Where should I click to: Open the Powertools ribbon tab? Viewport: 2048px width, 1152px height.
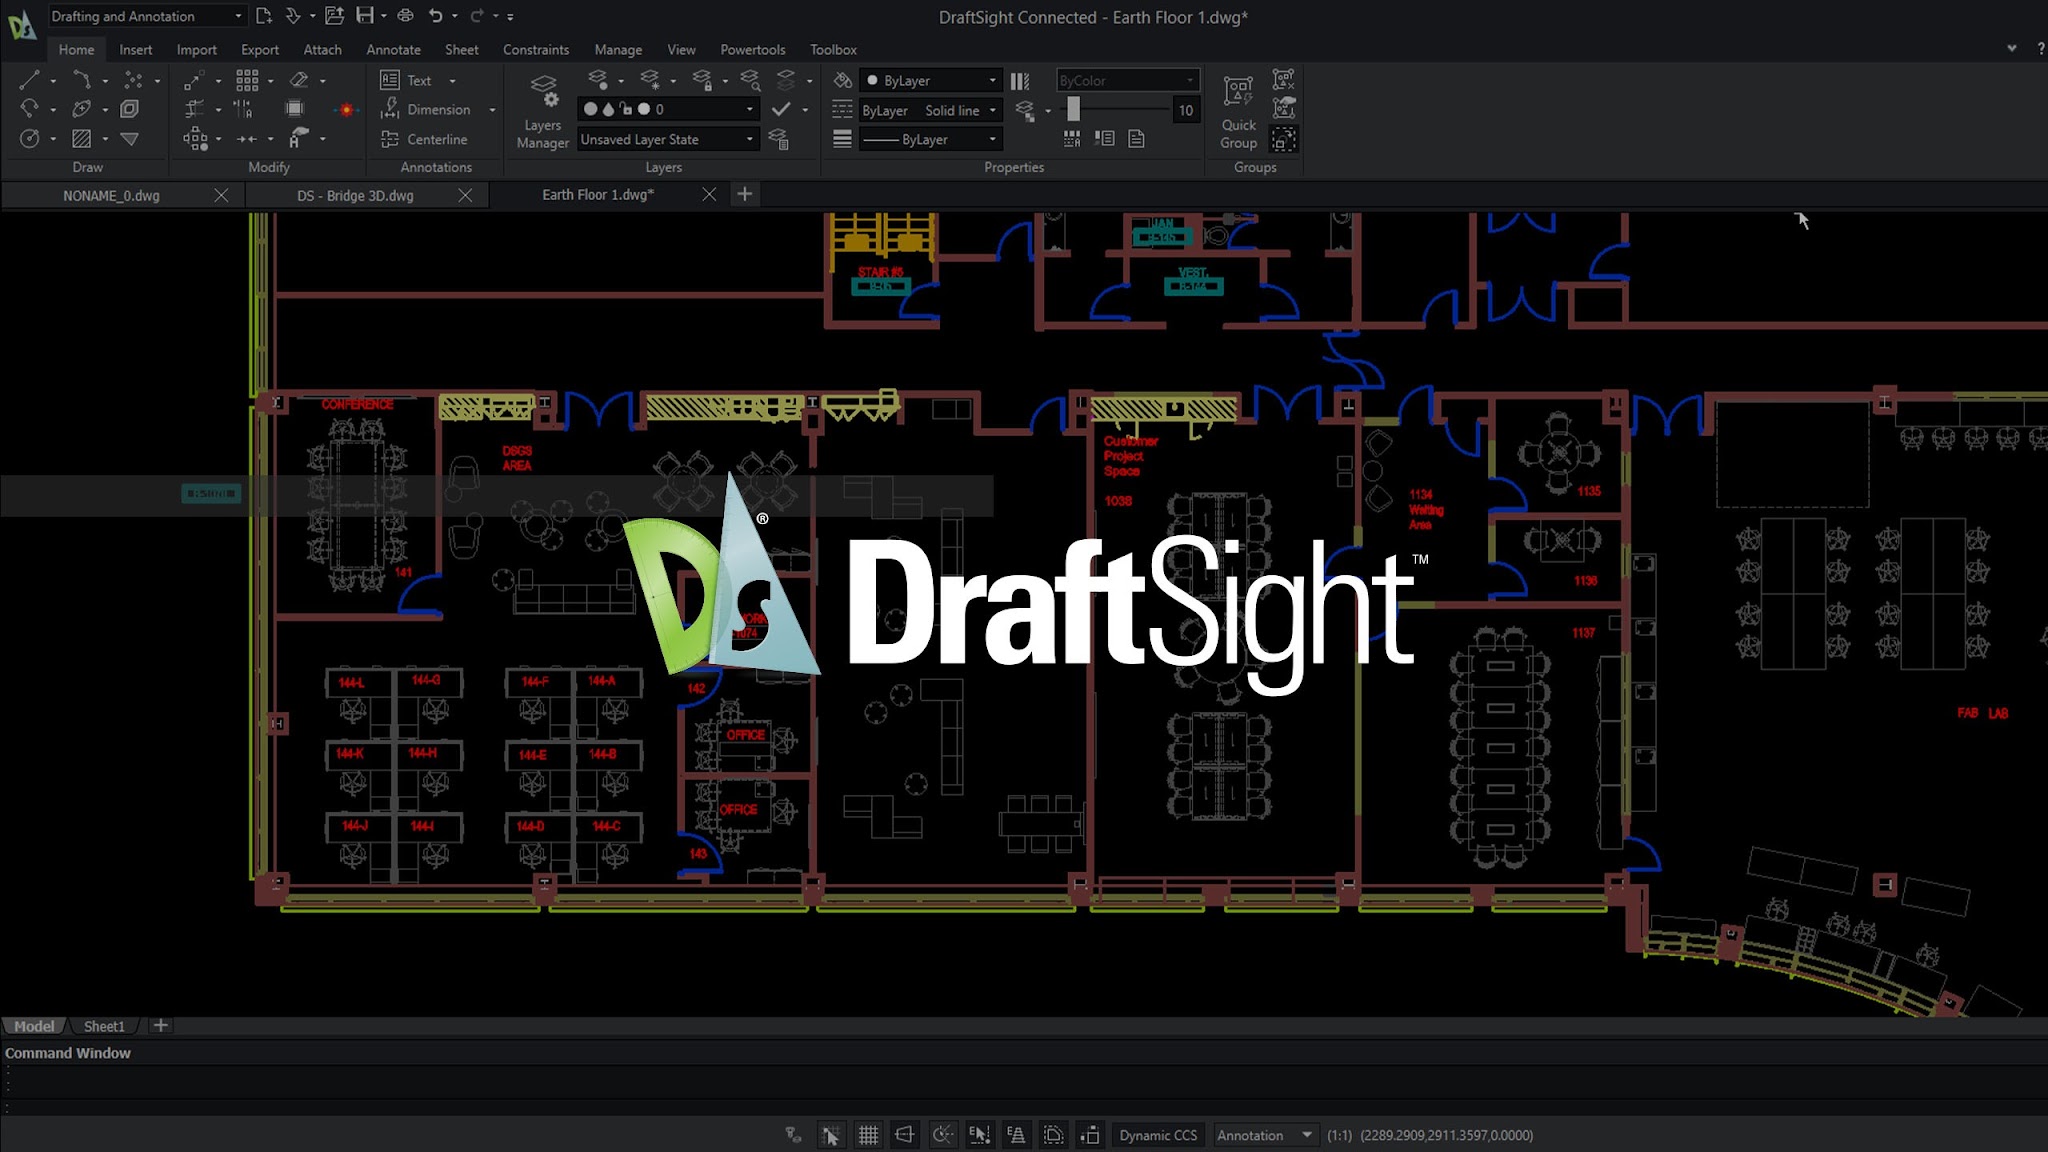click(x=752, y=49)
